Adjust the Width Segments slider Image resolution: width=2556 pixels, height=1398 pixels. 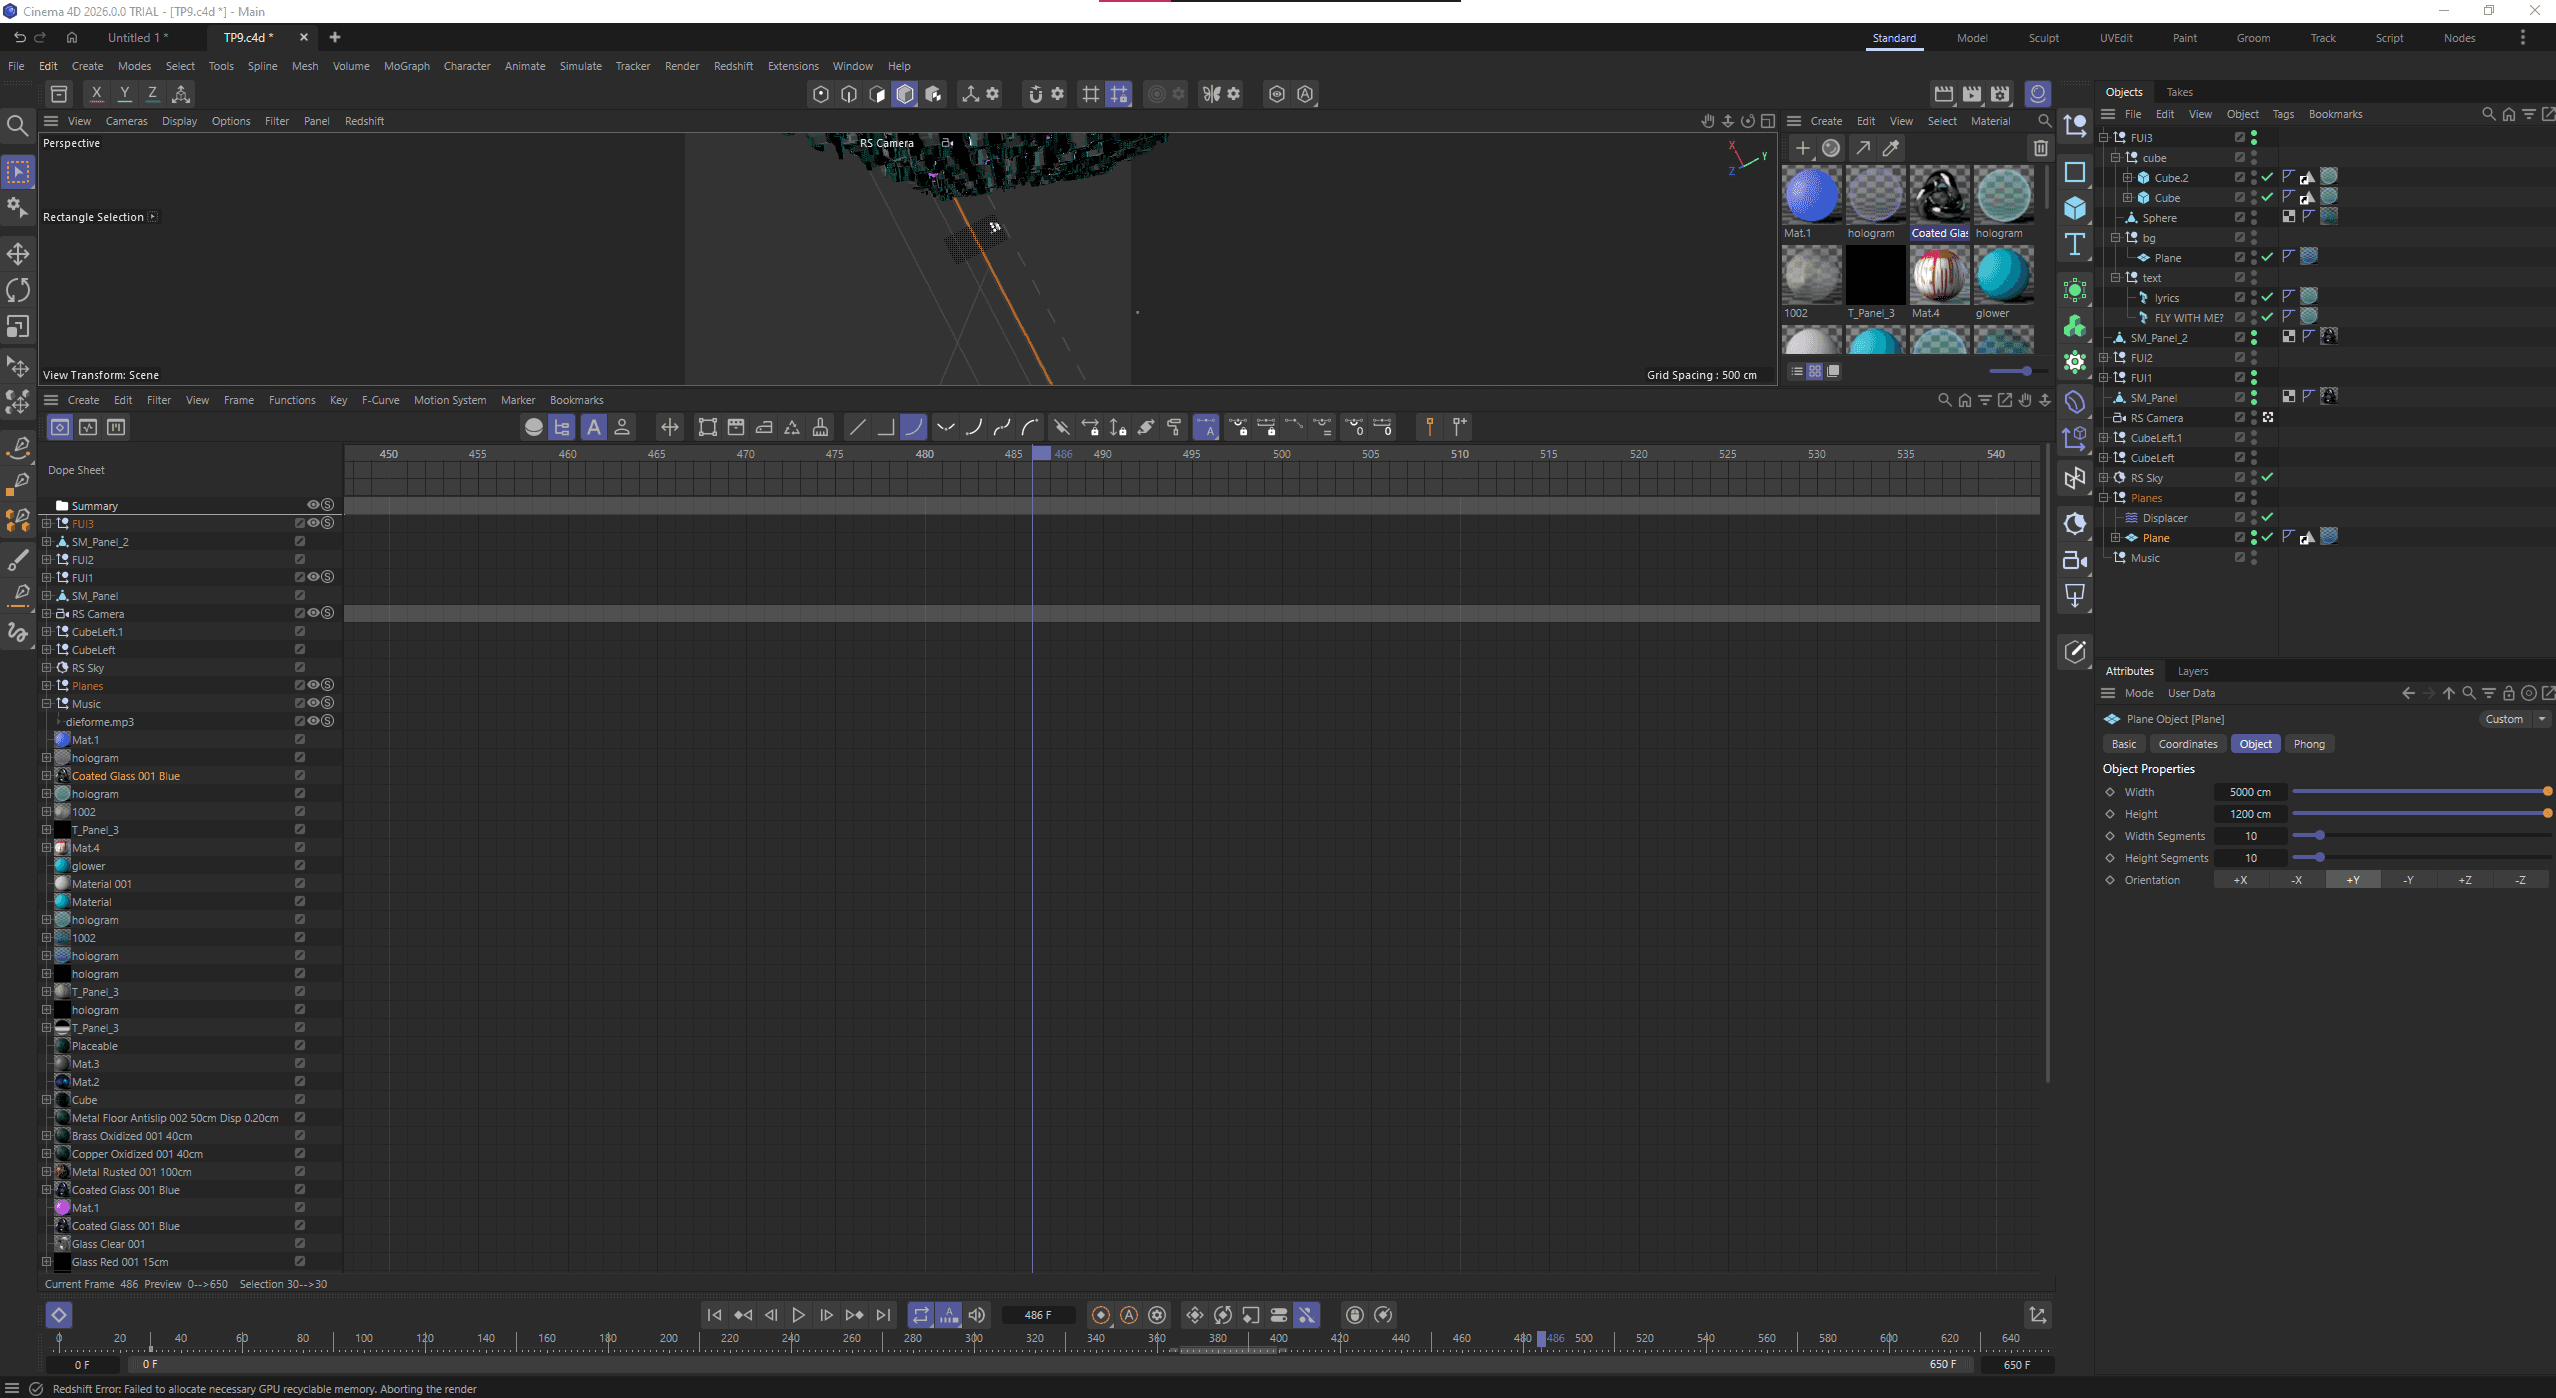pyautogui.click(x=2319, y=836)
